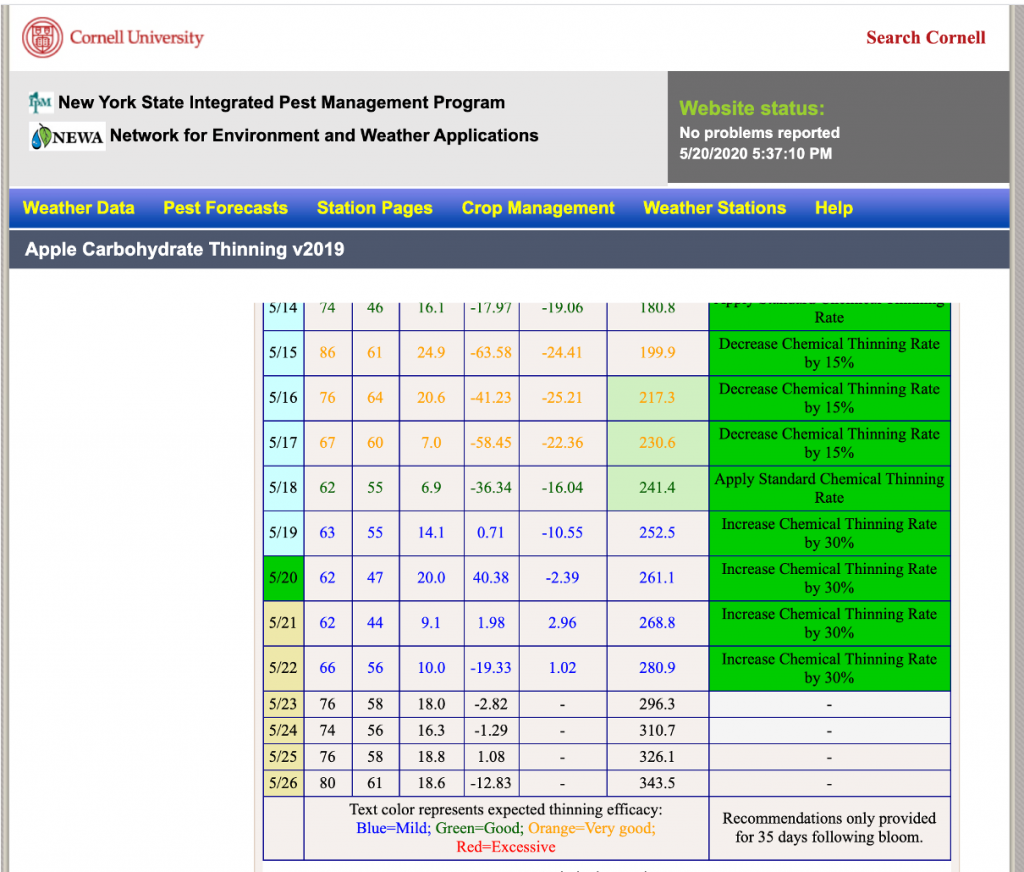Click the NEWA water drop logo
Viewport: 1024px width, 872px height.
click(x=40, y=137)
